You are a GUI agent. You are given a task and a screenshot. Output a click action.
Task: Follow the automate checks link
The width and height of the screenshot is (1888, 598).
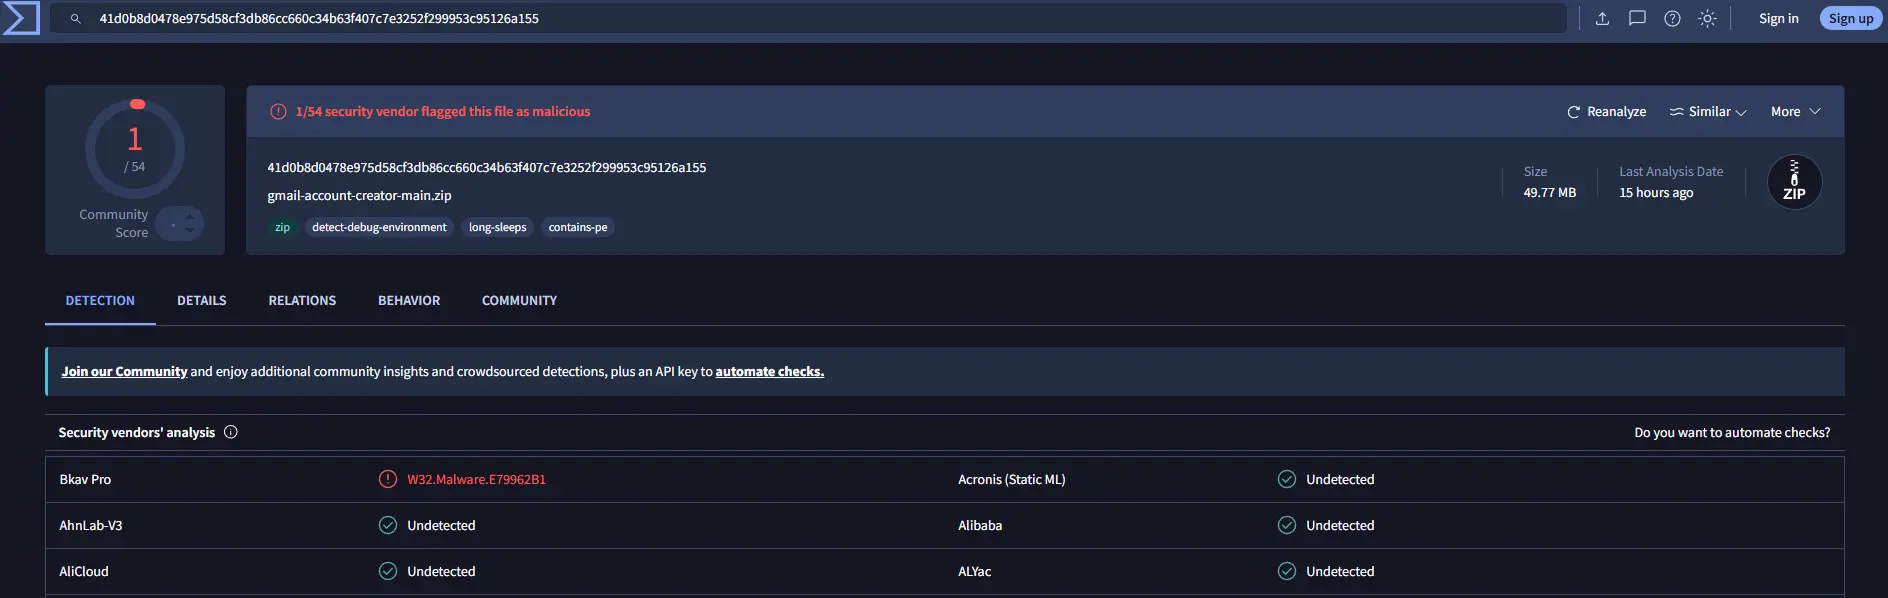click(x=770, y=371)
